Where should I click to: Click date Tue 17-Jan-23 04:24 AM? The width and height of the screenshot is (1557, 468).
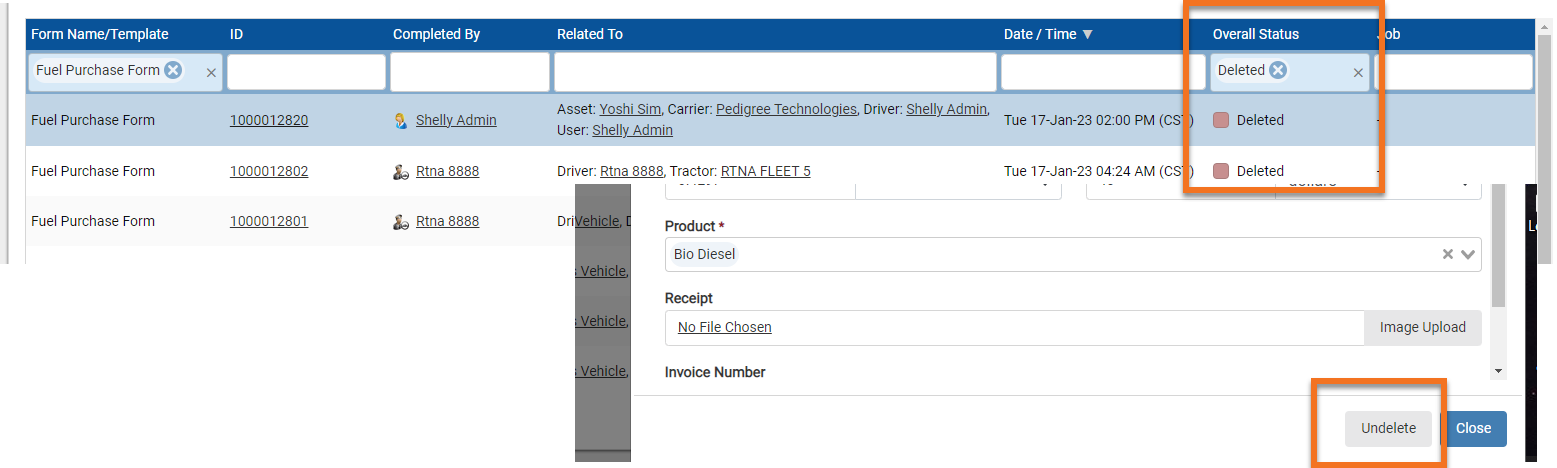click(1097, 171)
